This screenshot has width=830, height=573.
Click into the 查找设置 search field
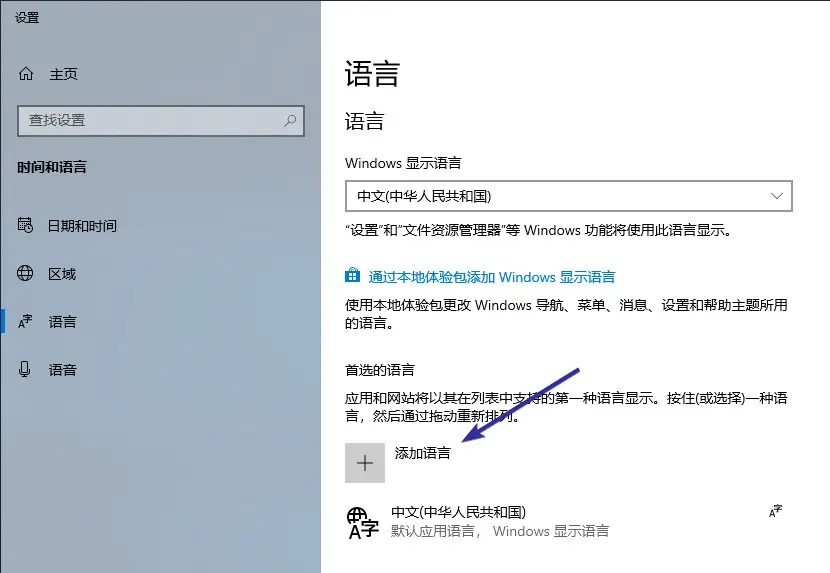point(161,121)
